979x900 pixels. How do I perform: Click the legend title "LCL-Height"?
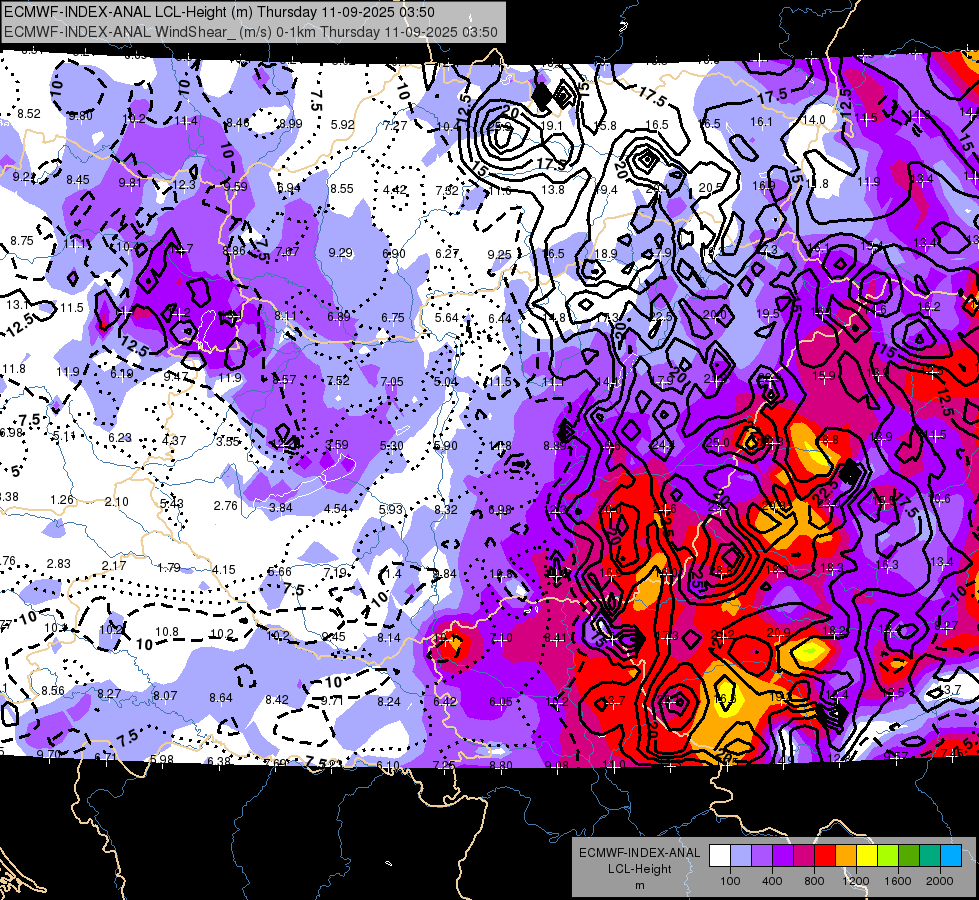(x=639, y=869)
